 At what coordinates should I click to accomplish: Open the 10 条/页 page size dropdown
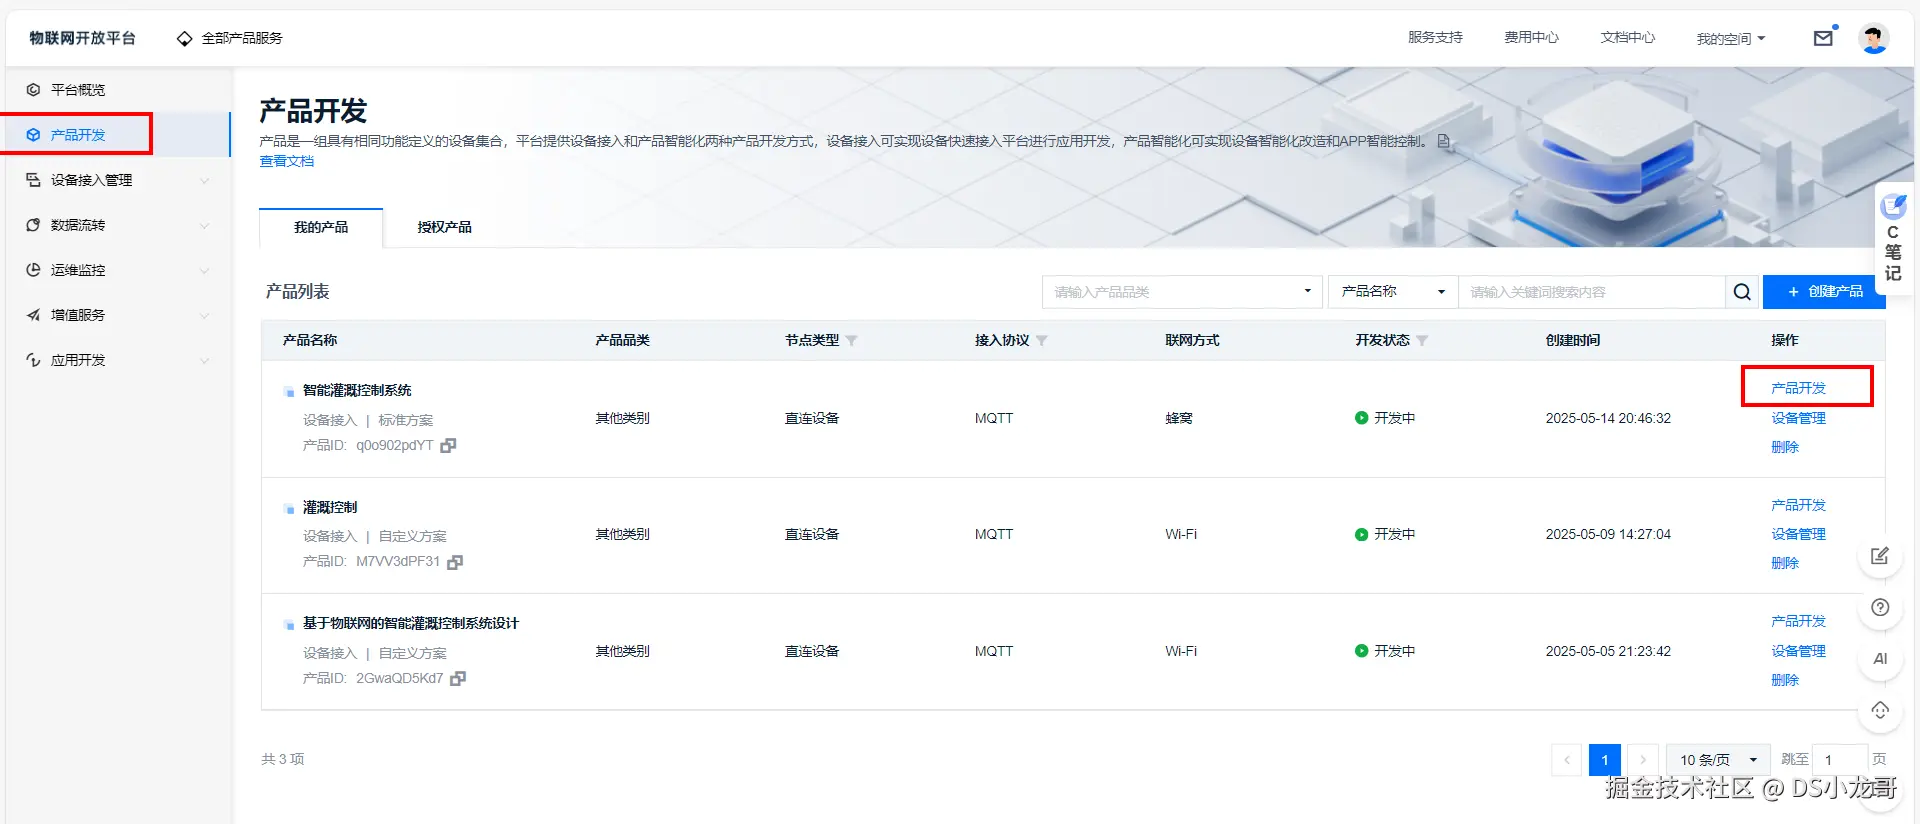[1718, 760]
